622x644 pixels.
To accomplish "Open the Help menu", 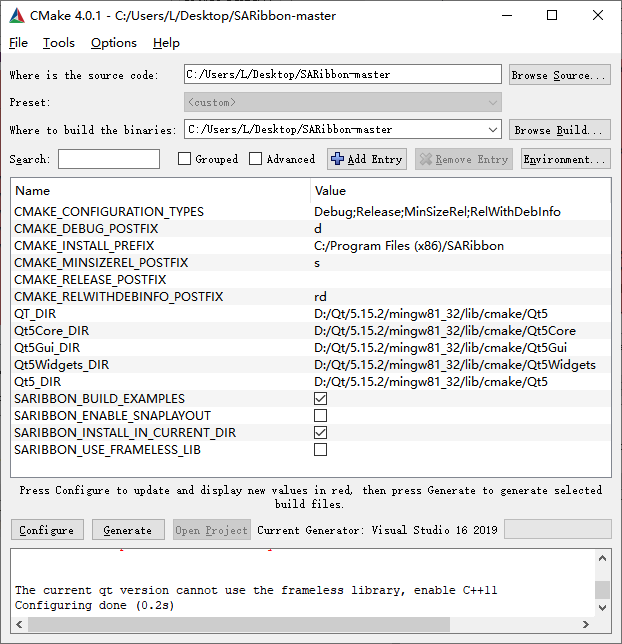I will pyautogui.click(x=166, y=43).
